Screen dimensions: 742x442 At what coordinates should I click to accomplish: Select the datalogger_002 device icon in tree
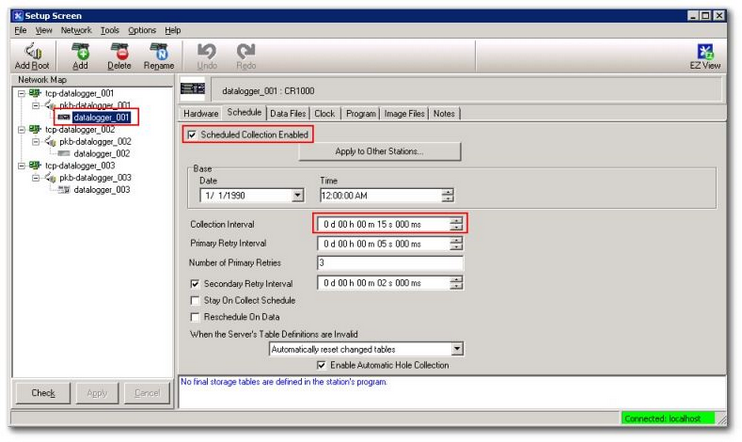pyautogui.click(x=64, y=154)
